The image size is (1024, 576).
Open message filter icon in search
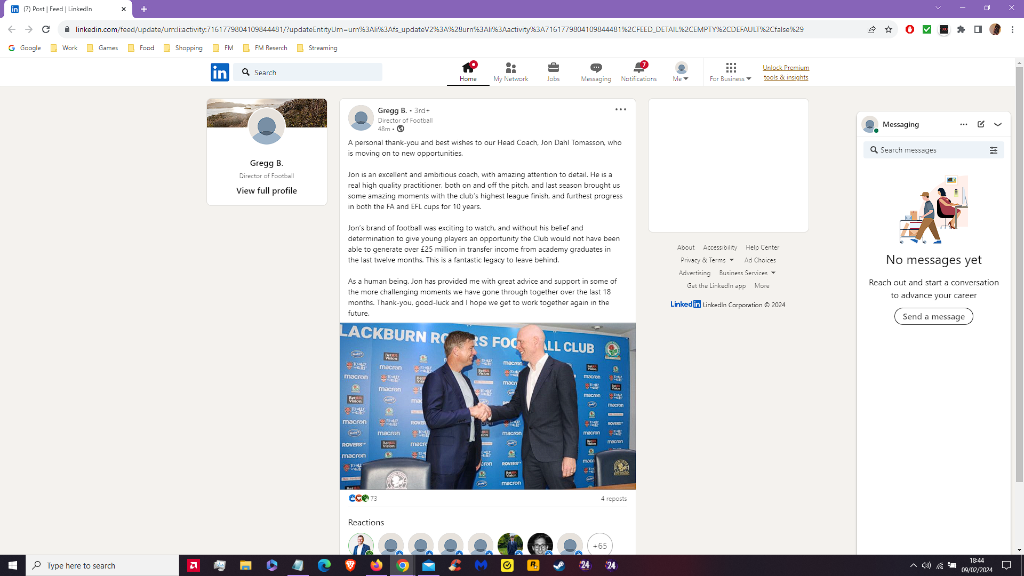(x=993, y=150)
